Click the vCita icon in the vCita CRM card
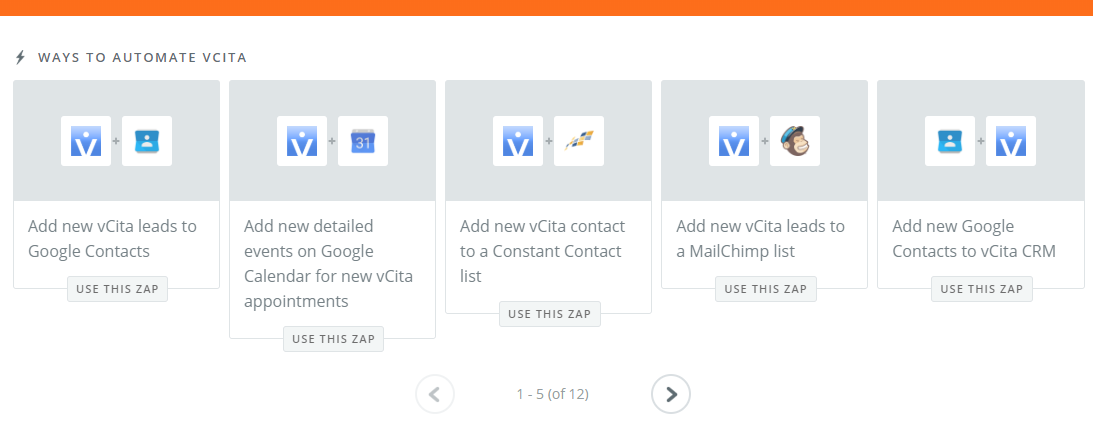Image resolution: width=1093 pixels, height=432 pixels. (1011, 141)
